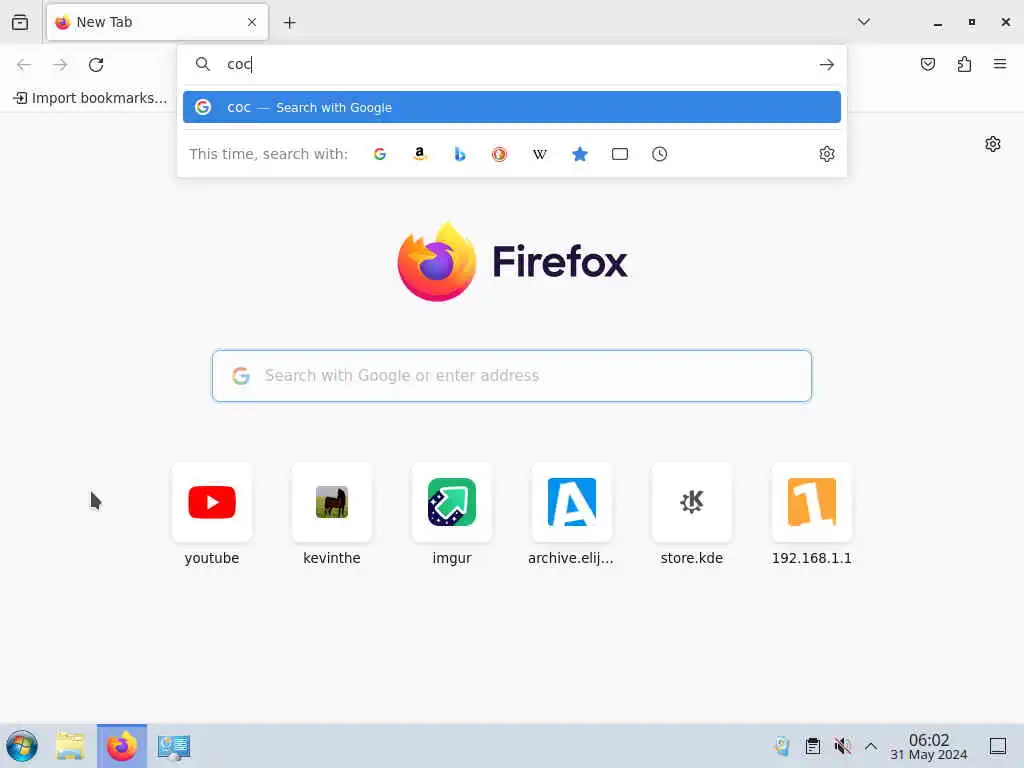Viewport: 1024px width, 768px height.
Task: Personalize new tab with gear icon
Action: (993, 144)
